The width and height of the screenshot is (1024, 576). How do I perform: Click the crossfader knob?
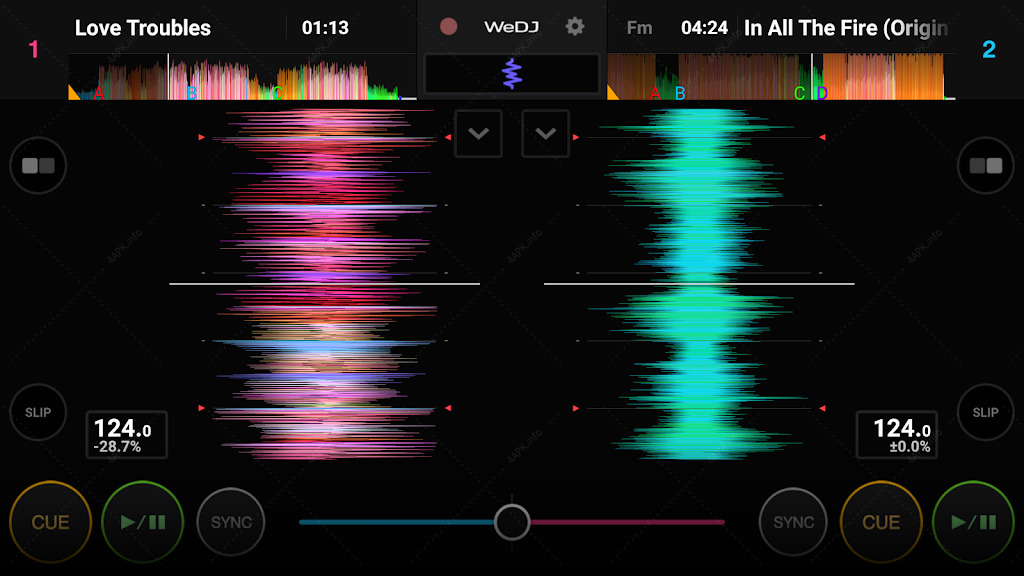click(512, 522)
